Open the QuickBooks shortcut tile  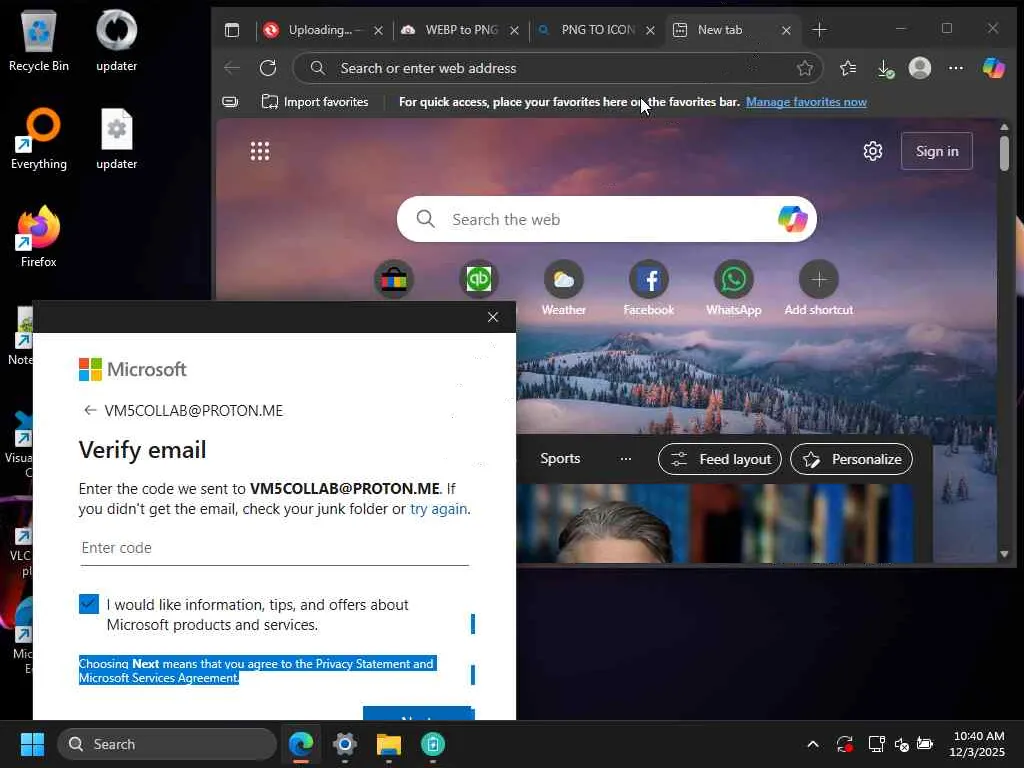click(479, 279)
